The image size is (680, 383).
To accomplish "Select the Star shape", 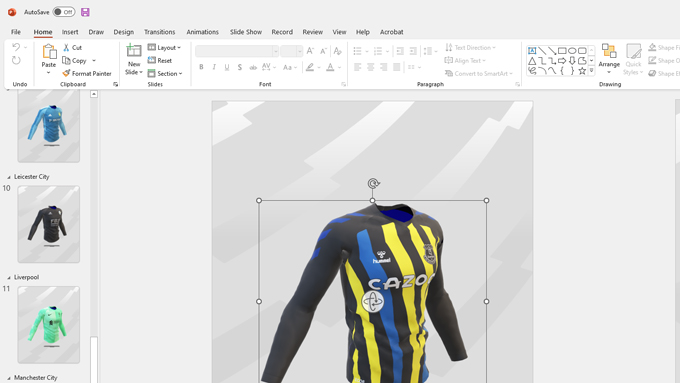I will click(582, 71).
